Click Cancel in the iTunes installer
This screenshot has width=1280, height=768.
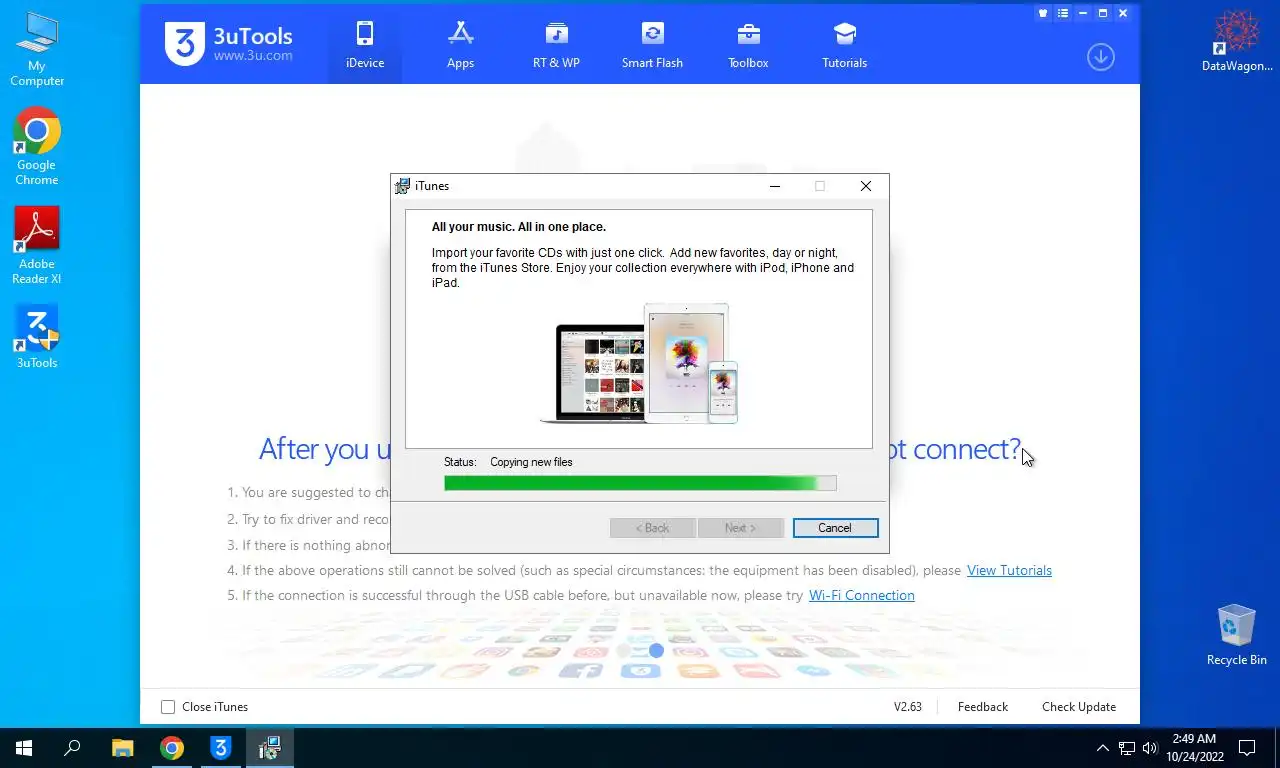tap(835, 528)
